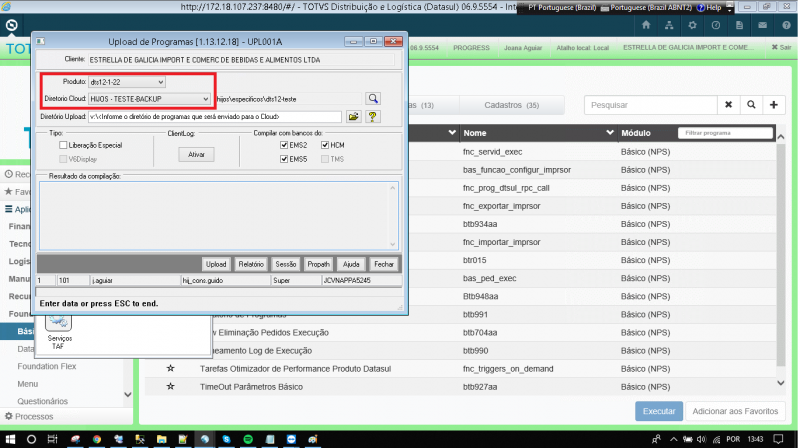This screenshot has height=448, width=800.
Task: Click the Diretório Upload path field
Action: click(x=215, y=117)
